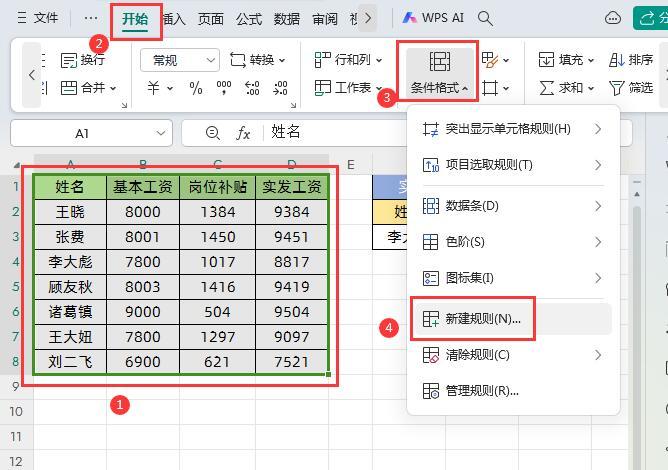Click the percent style icon
The height and width of the screenshot is (470, 668).
tap(196, 88)
